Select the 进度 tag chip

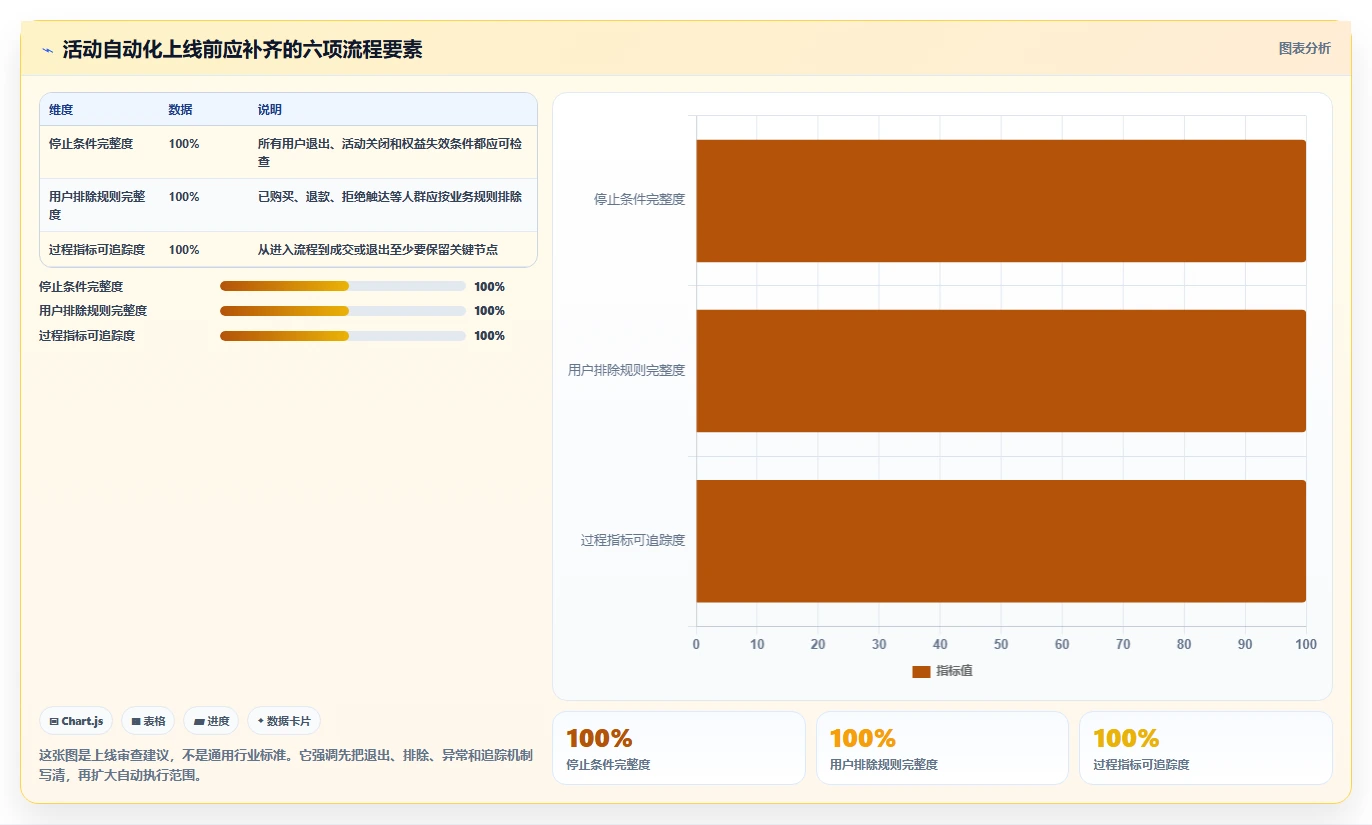click(x=211, y=721)
